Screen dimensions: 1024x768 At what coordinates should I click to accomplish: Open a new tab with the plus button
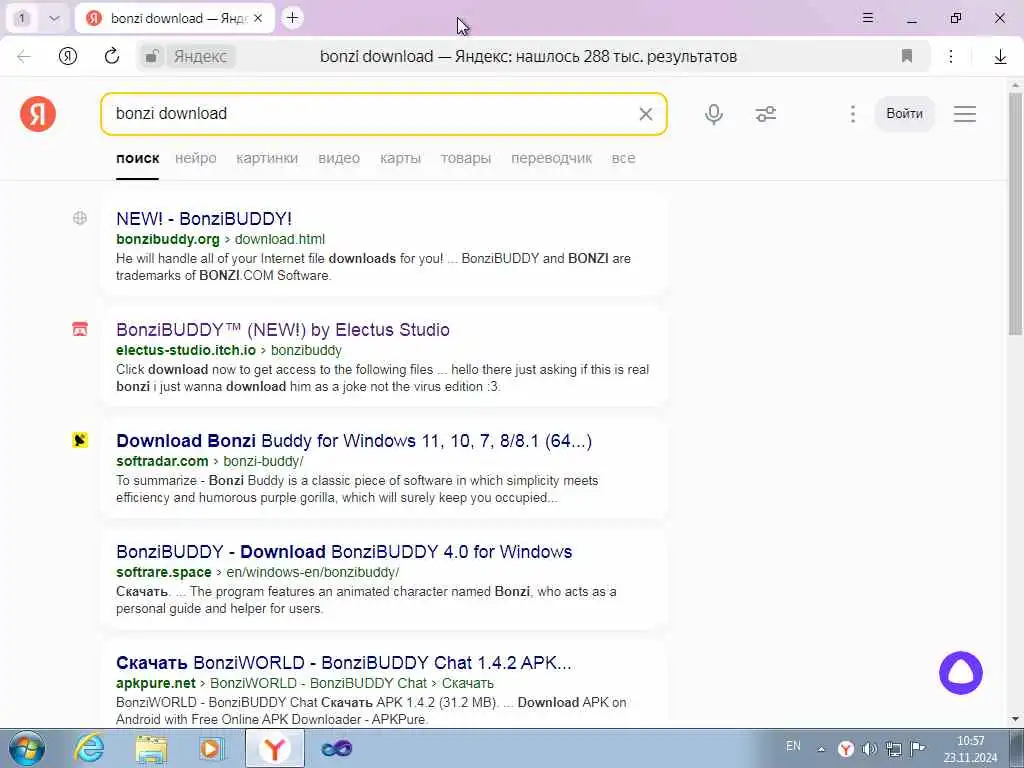[293, 18]
